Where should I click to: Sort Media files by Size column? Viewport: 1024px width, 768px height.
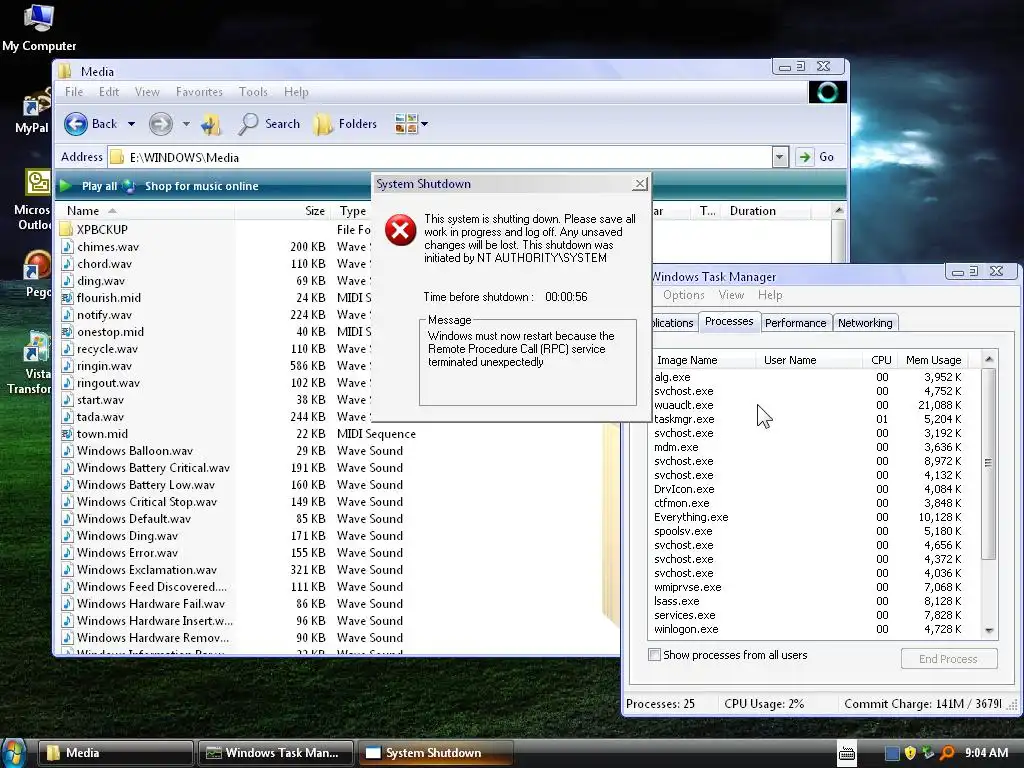coord(283,211)
